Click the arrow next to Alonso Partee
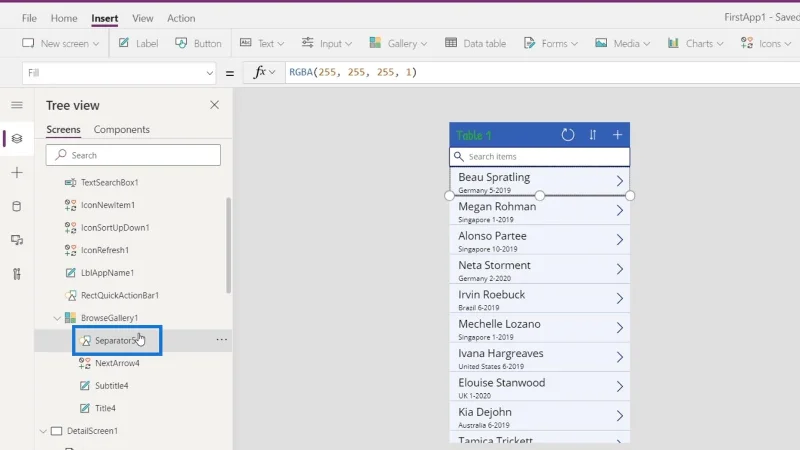 pyautogui.click(x=619, y=239)
